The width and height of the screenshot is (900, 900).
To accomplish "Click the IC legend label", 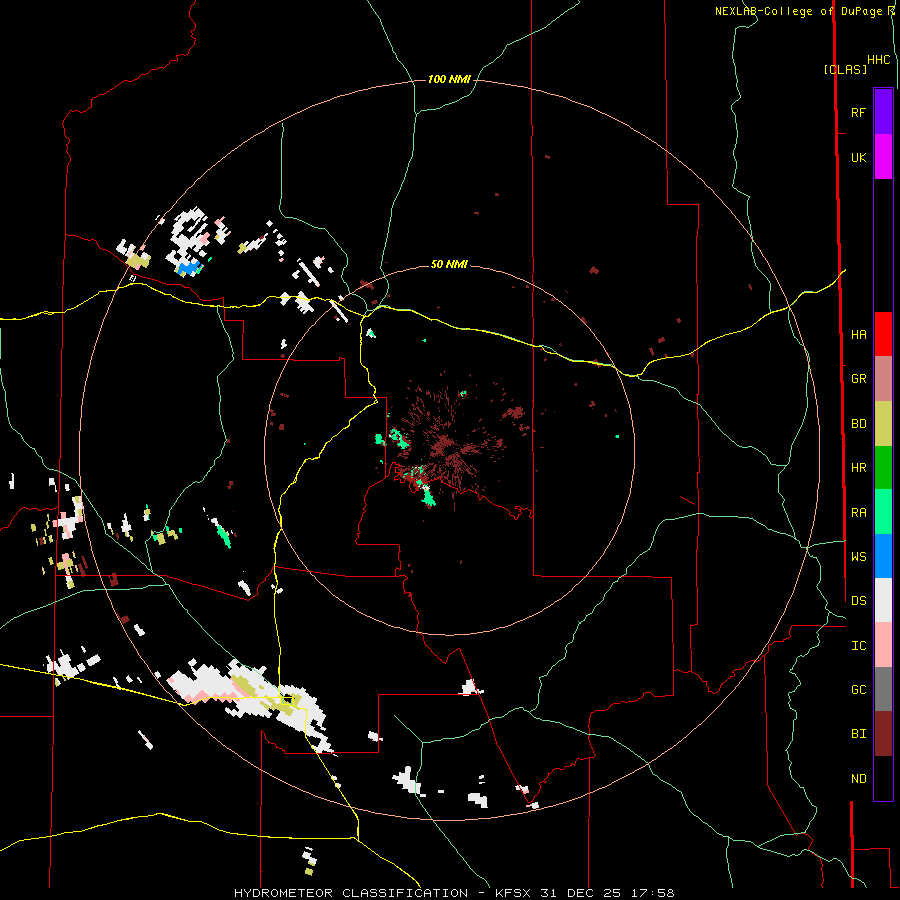I will tap(858, 646).
